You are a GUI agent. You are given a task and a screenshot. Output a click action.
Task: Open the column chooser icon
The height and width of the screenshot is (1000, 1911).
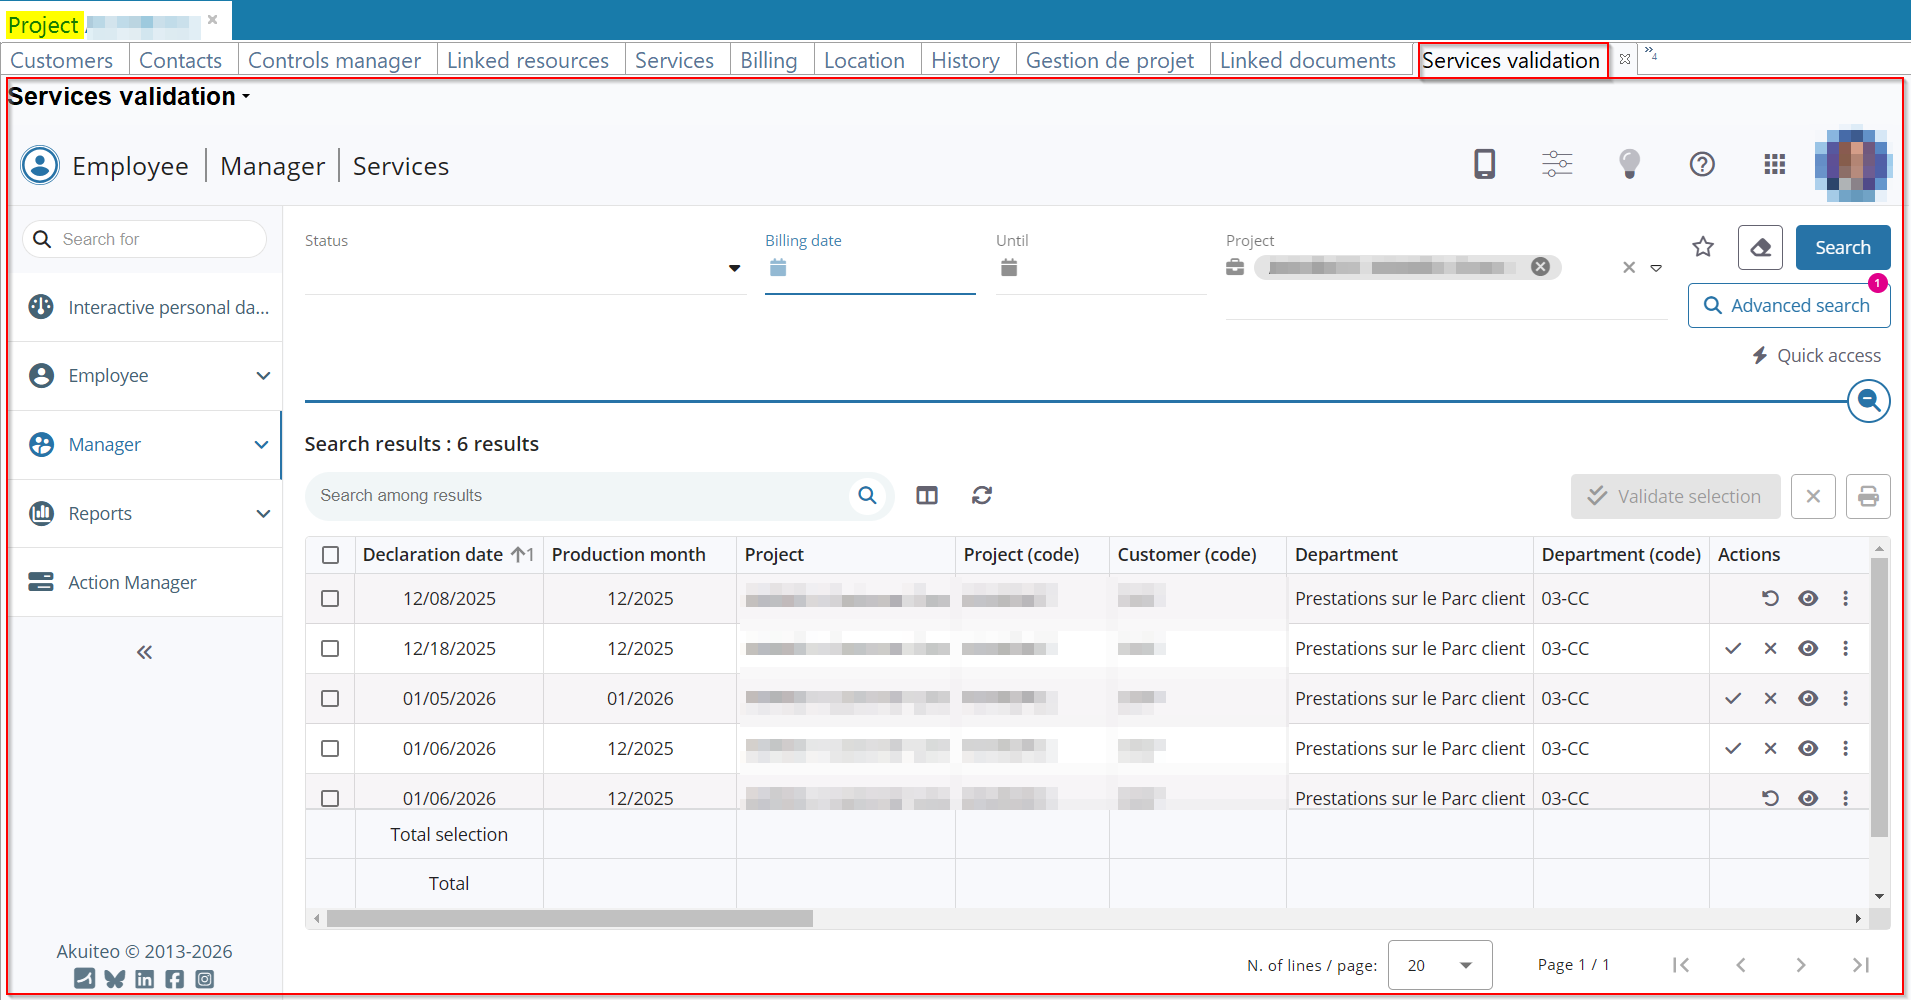pos(926,496)
